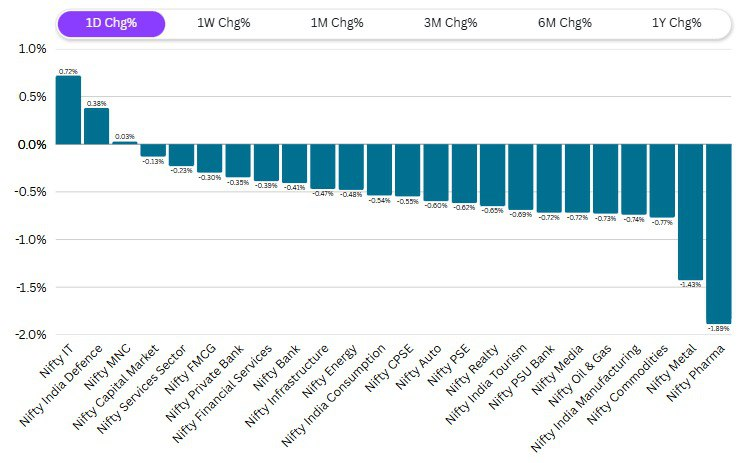
Task: Select the Nifty Oil & Gas bar
Action: coord(605,179)
